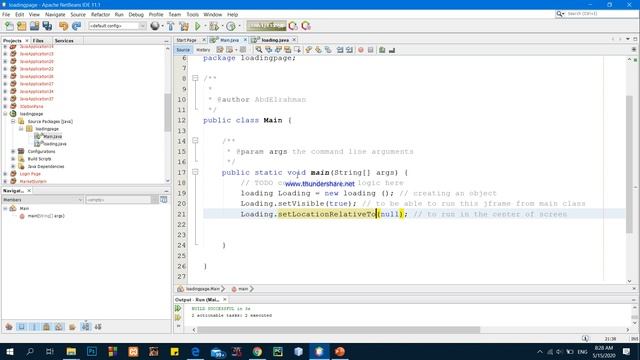Select Main.java in the project tree
This screenshot has width=640, height=360.
tap(52, 136)
